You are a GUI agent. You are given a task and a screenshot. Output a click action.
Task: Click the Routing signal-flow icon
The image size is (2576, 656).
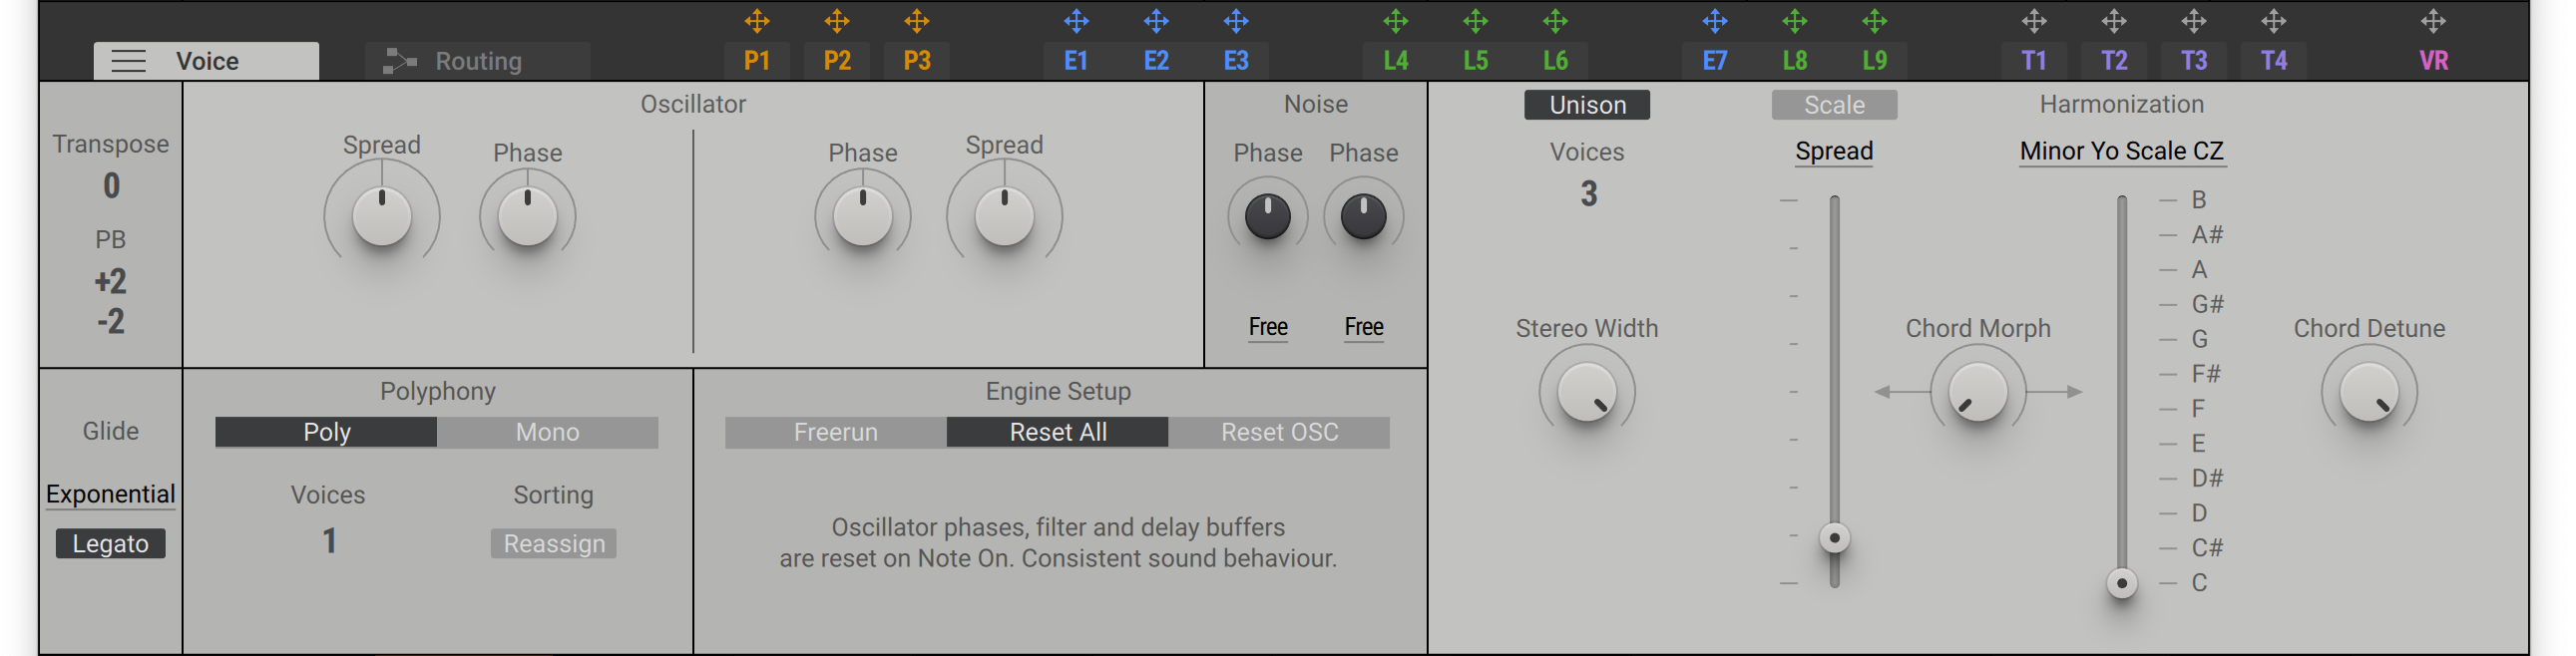coord(399,61)
